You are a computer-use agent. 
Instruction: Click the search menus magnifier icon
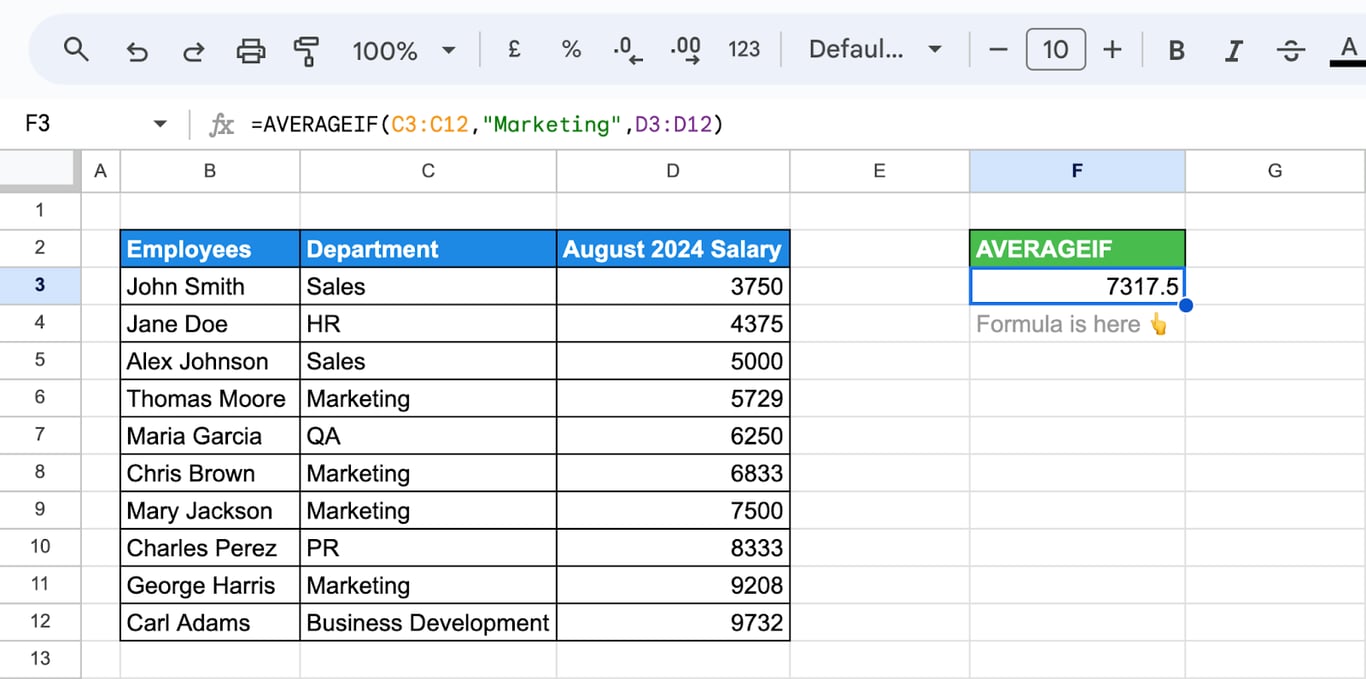pyautogui.click(x=76, y=49)
